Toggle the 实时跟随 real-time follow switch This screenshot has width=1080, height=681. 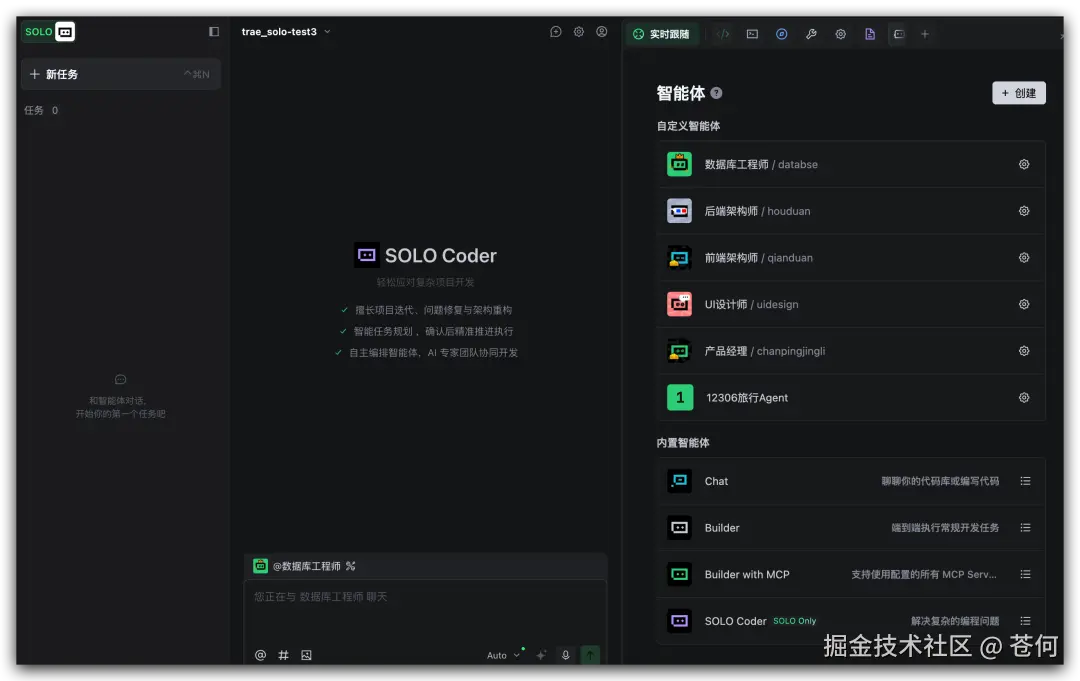(x=662, y=33)
